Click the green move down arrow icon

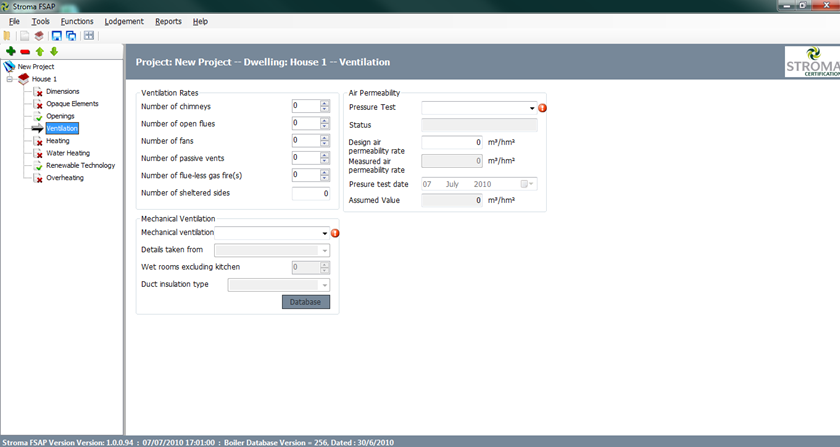click(x=54, y=51)
